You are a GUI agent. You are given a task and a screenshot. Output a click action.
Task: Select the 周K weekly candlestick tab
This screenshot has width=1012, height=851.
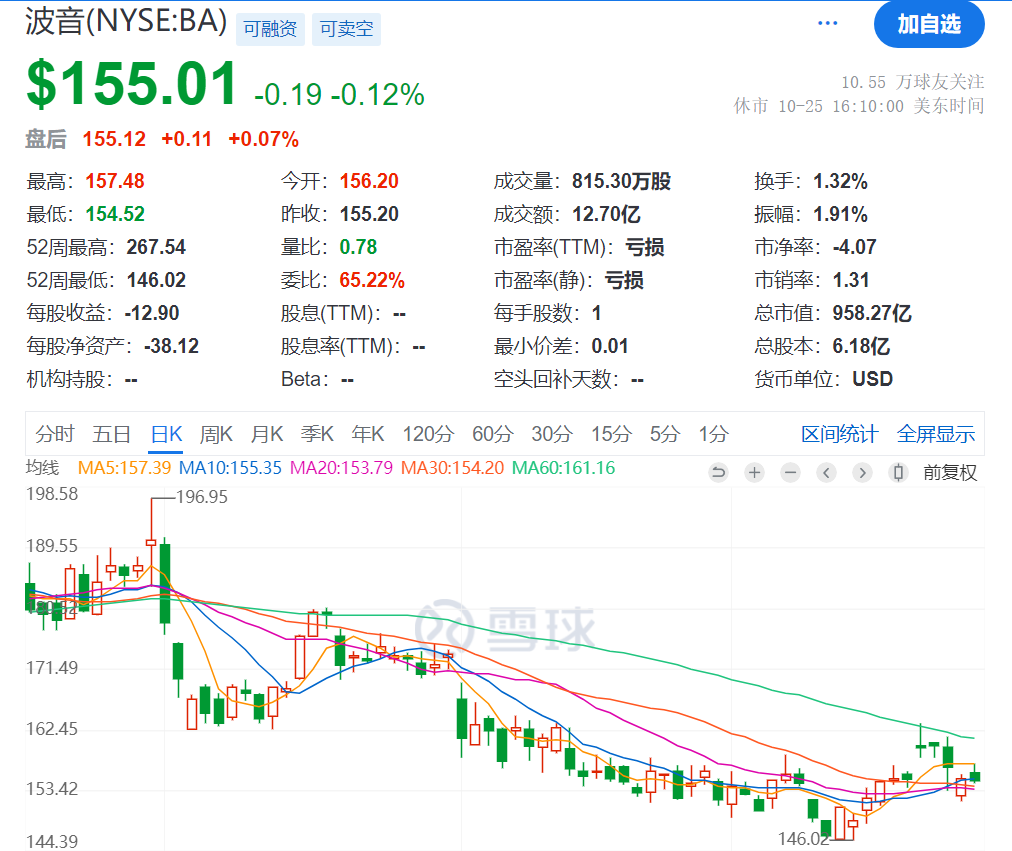[x=216, y=434]
